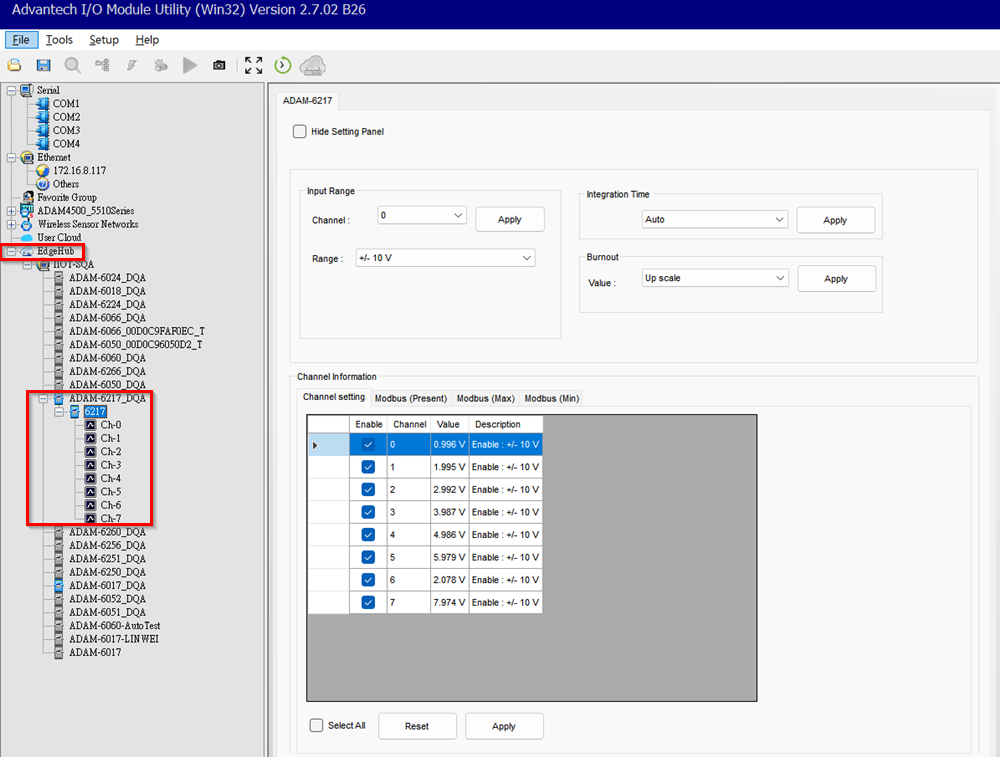Select Ch-4 in the device tree
1000x757 pixels.
110,478
